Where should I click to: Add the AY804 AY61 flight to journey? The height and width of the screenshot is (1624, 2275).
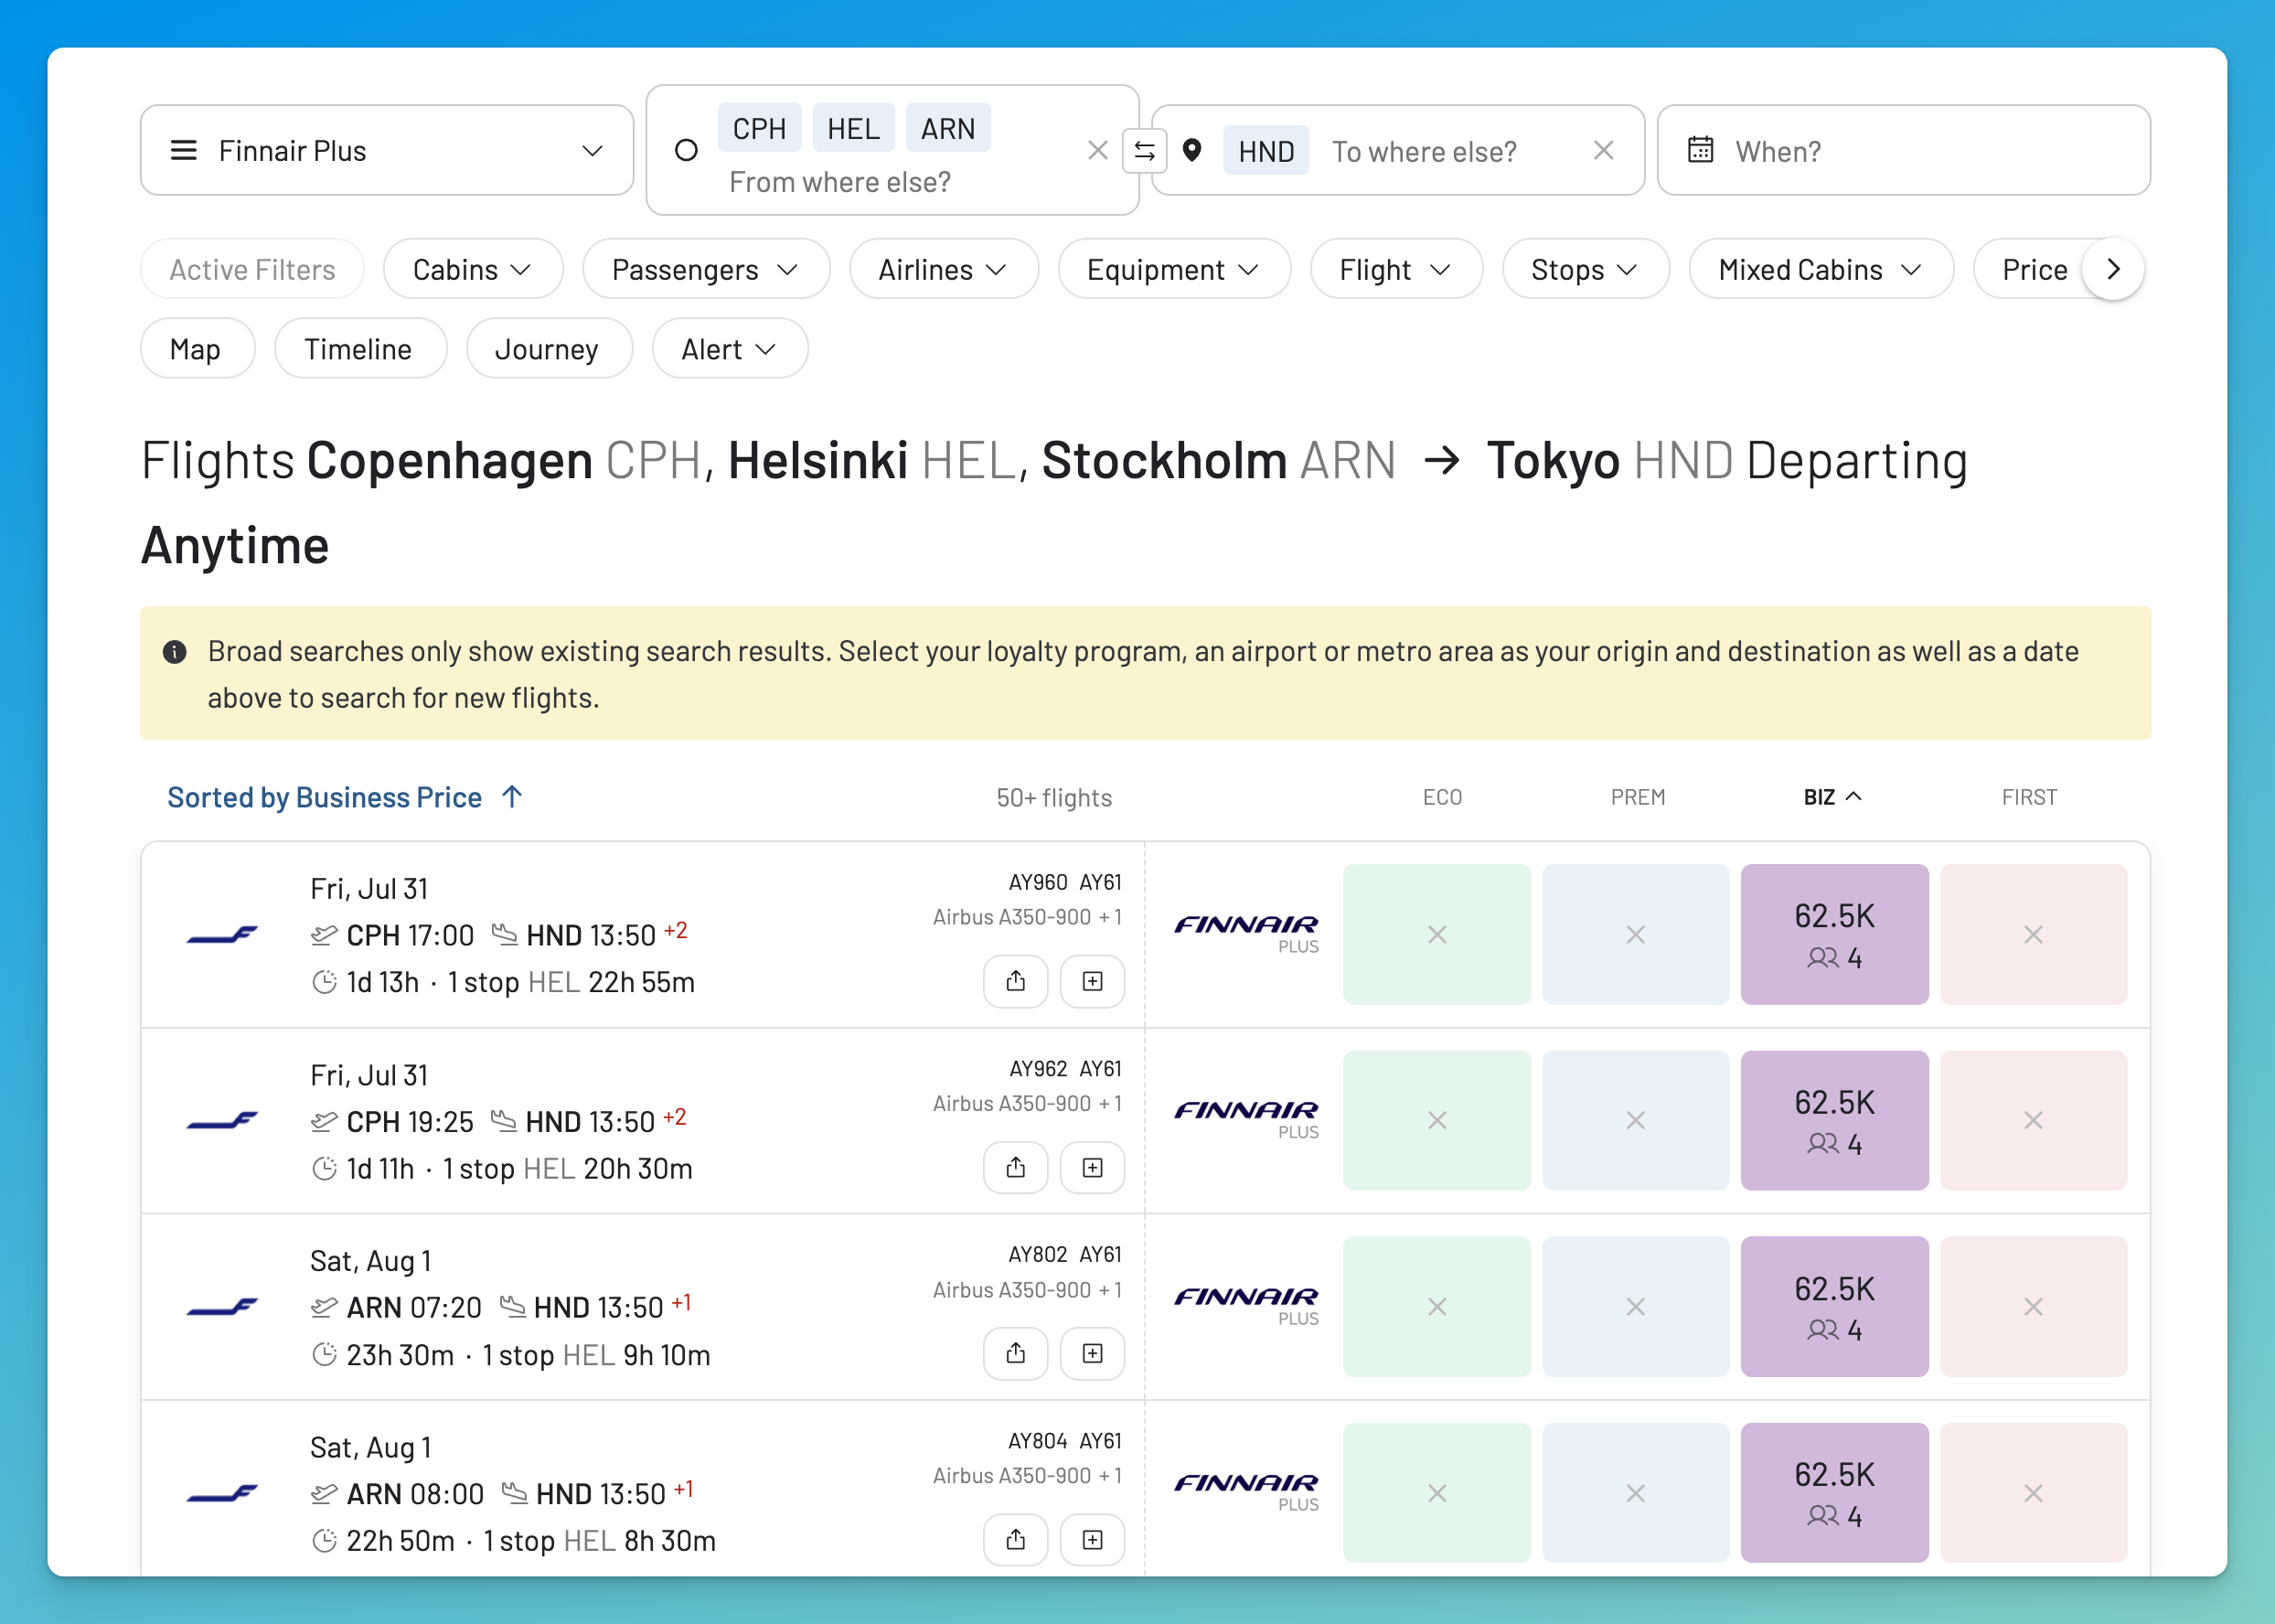[x=1092, y=1539]
